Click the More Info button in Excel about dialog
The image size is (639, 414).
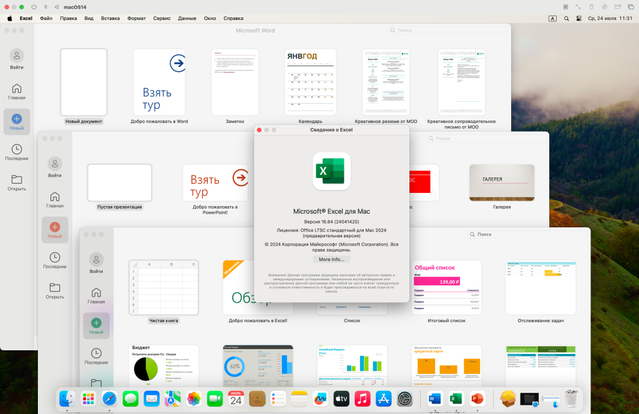click(331, 259)
